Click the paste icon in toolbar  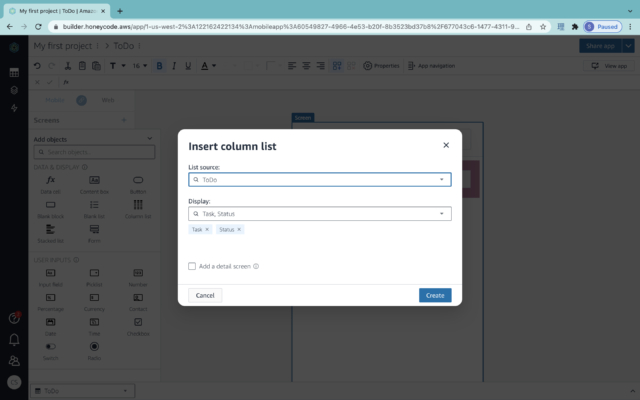(x=96, y=66)
